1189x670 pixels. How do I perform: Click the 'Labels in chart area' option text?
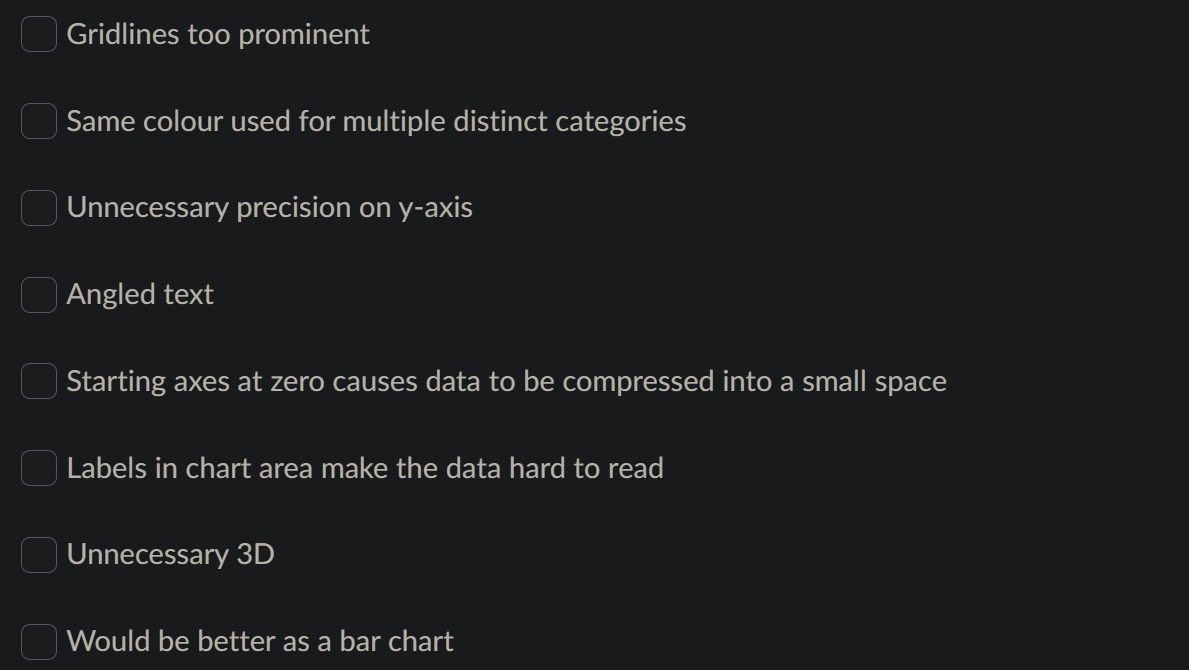click(365, 468)
